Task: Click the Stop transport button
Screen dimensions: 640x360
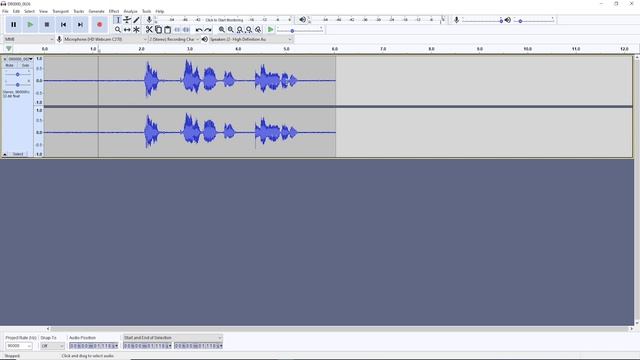Action: pos(47,25)
